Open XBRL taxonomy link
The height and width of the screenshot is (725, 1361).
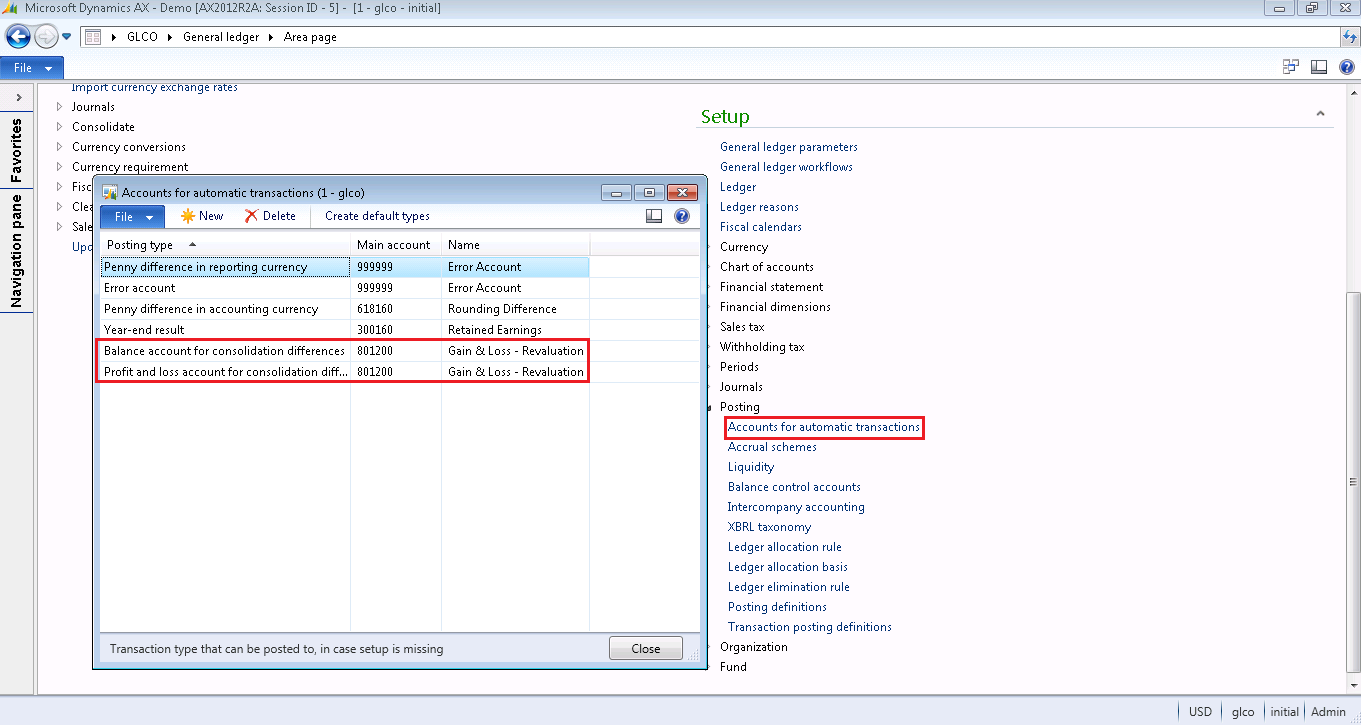pyautogui.click(x=769, y=527)
